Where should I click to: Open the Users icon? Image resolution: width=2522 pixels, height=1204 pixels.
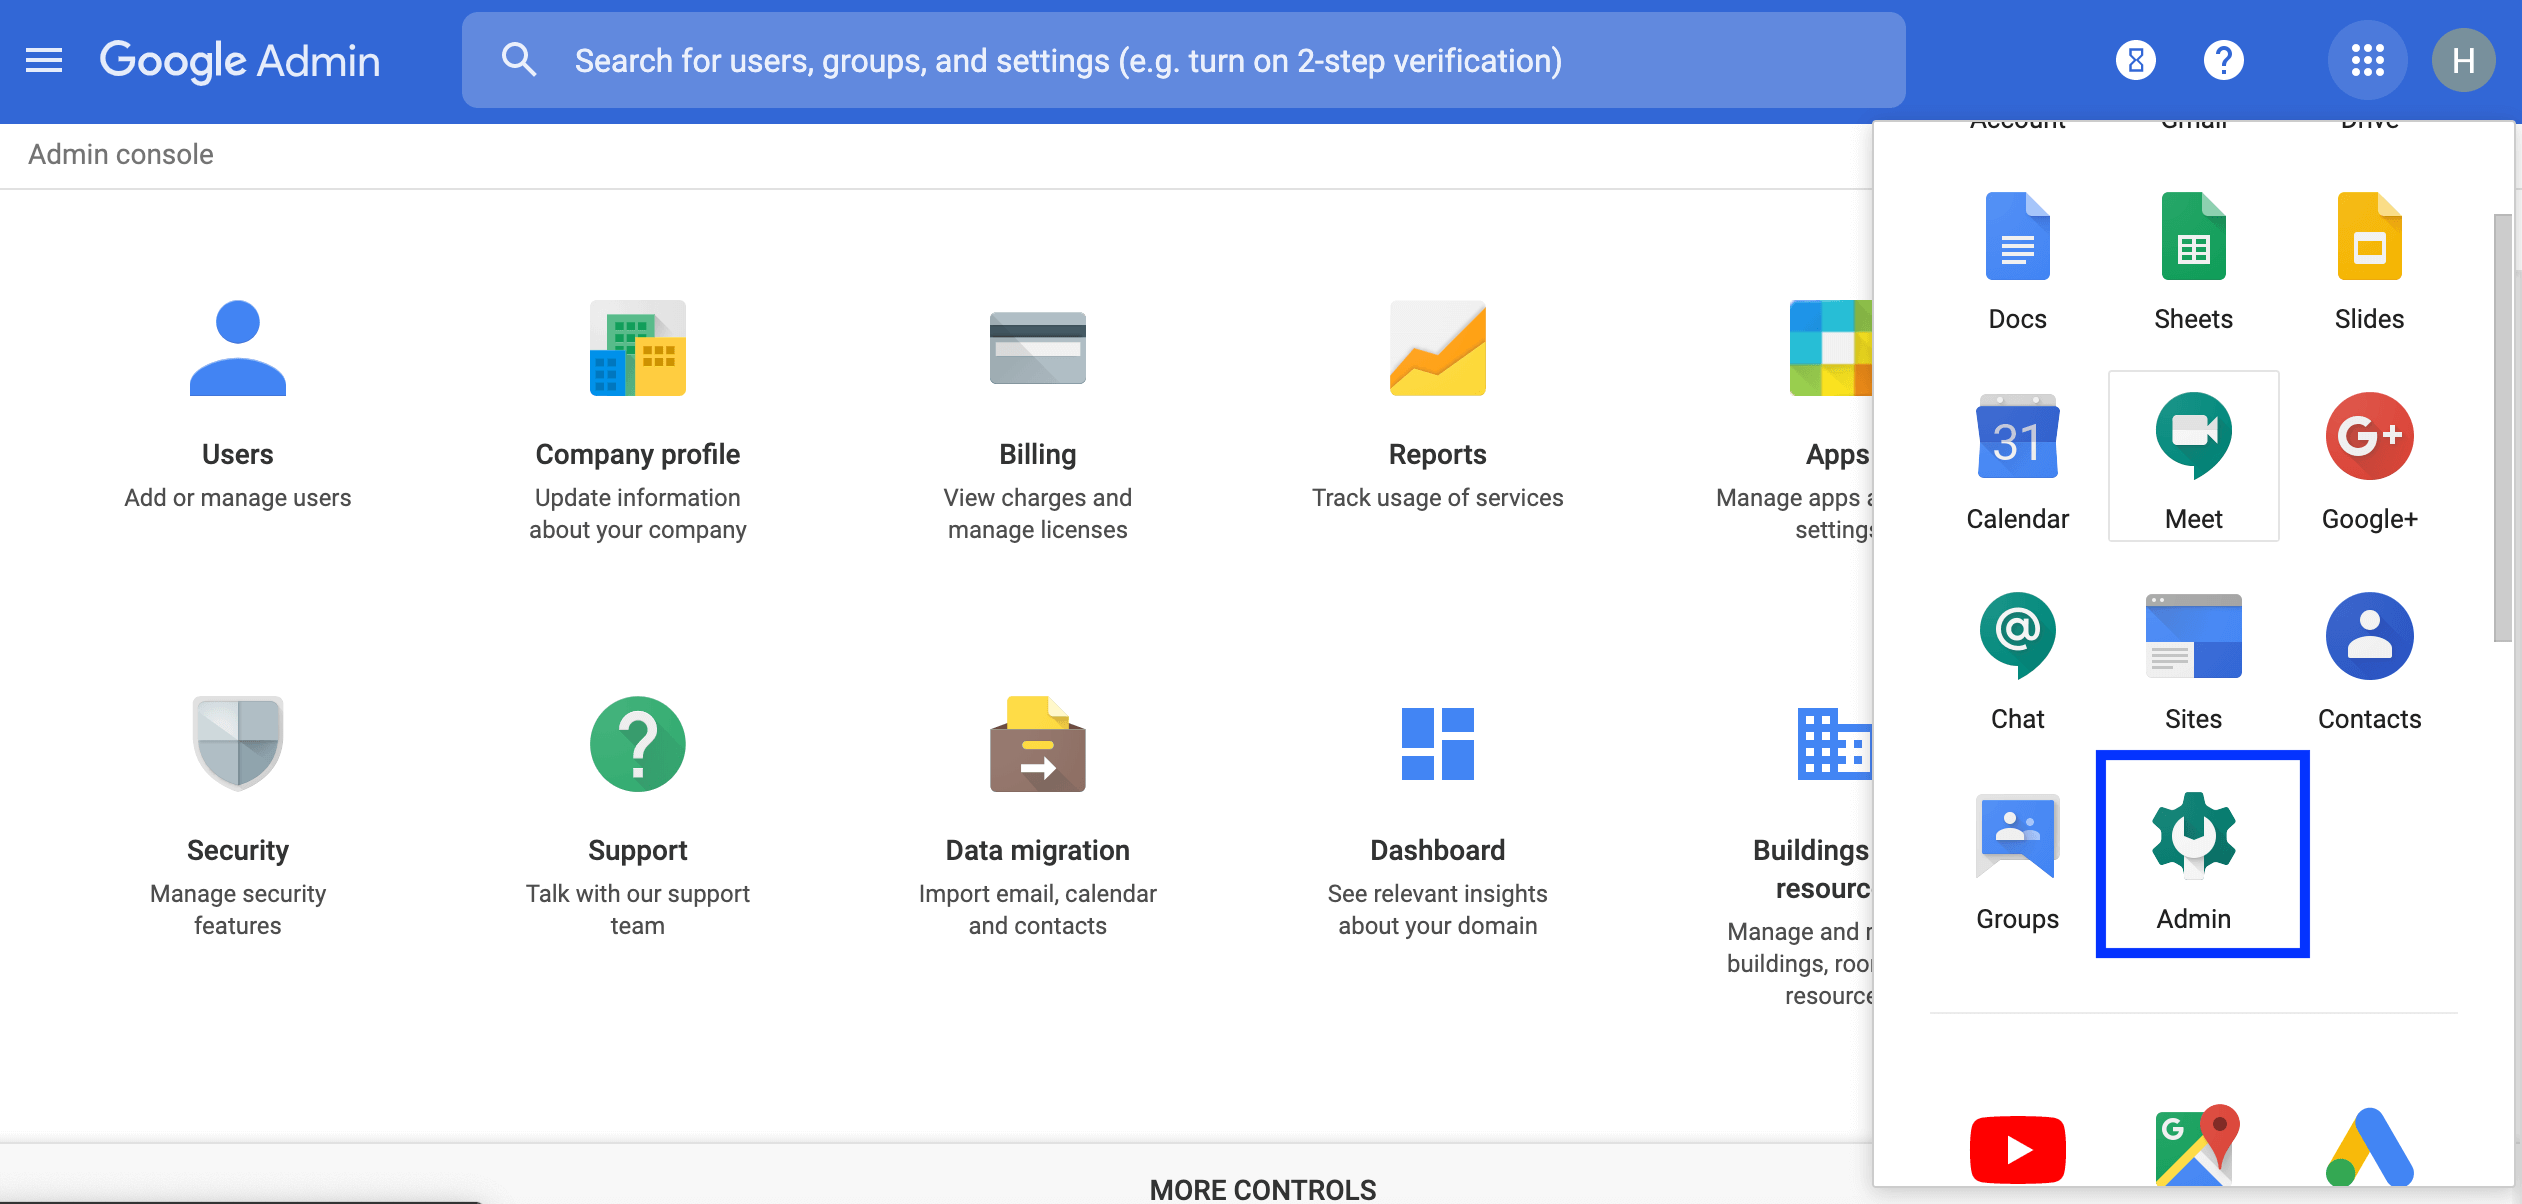(x=238, y=348)
